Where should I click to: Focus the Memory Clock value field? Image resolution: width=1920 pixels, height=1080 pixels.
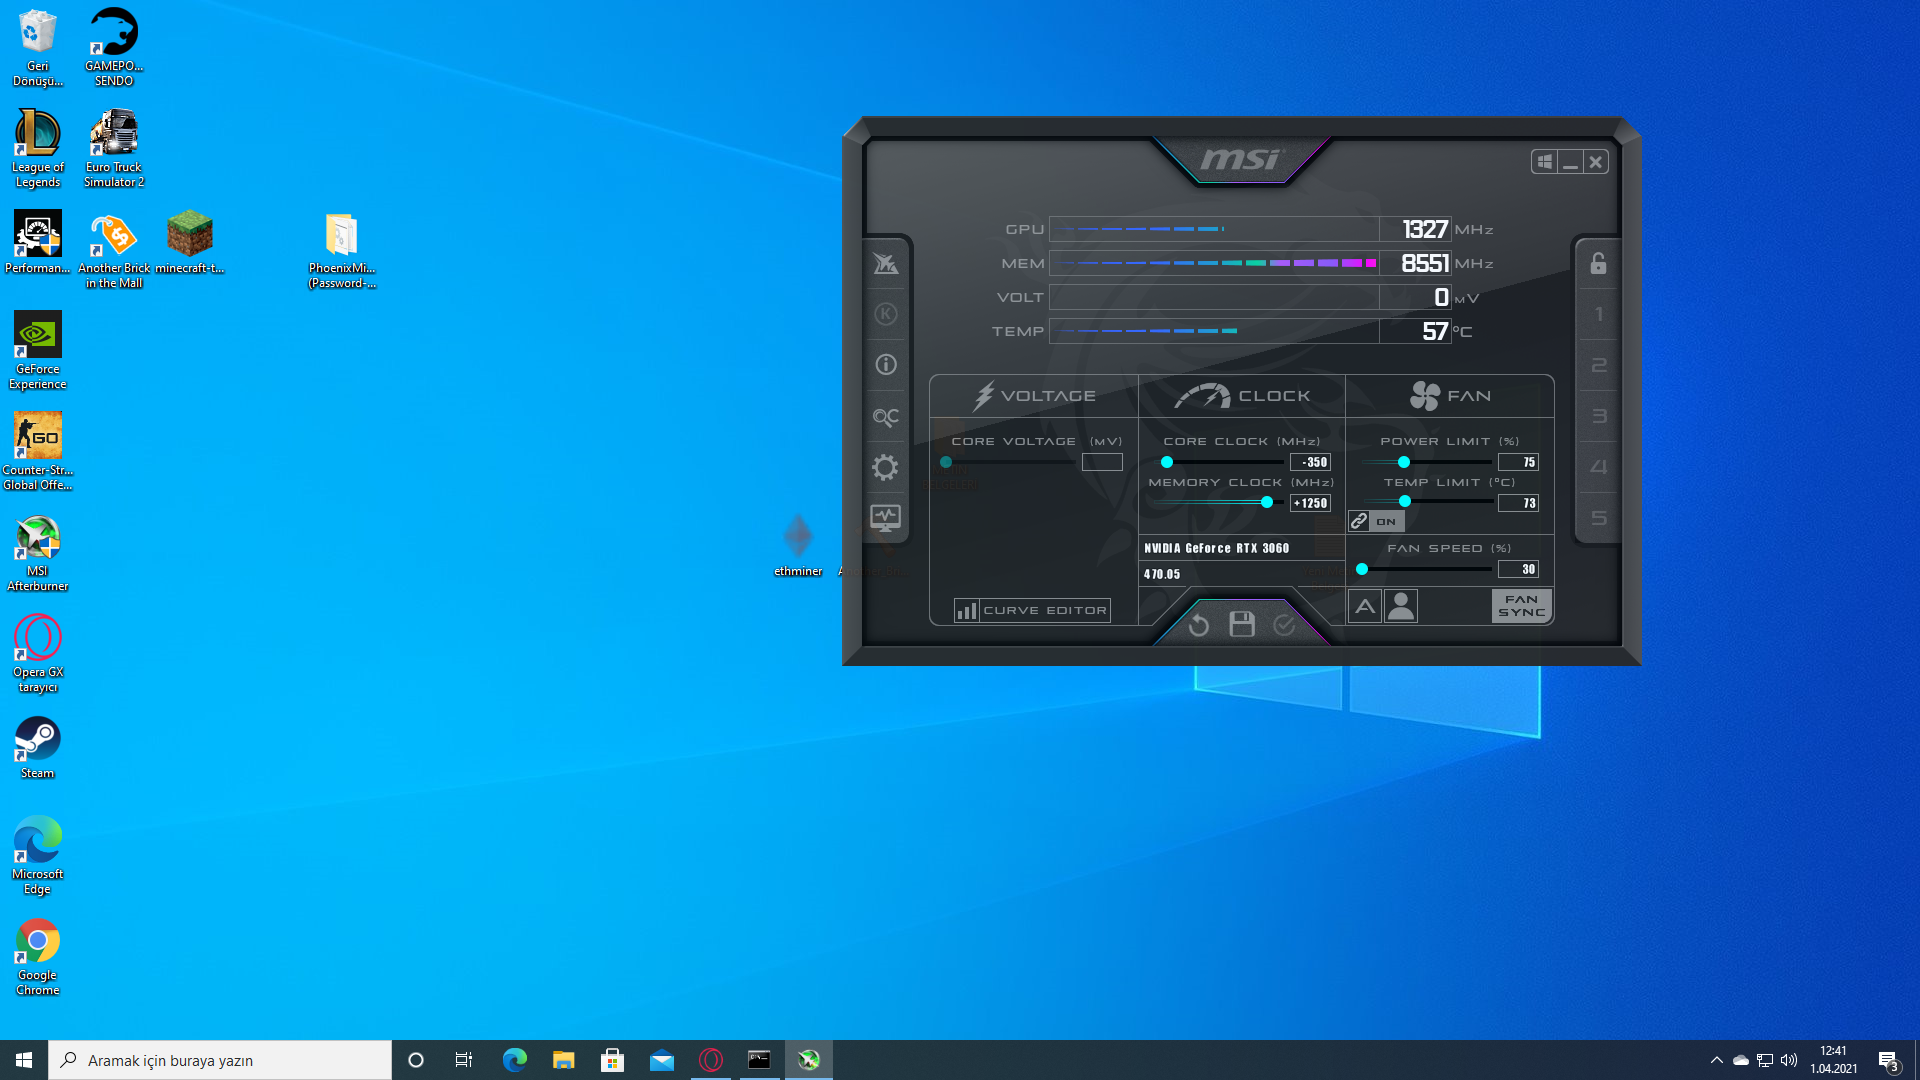click(x=1310, y=503)
